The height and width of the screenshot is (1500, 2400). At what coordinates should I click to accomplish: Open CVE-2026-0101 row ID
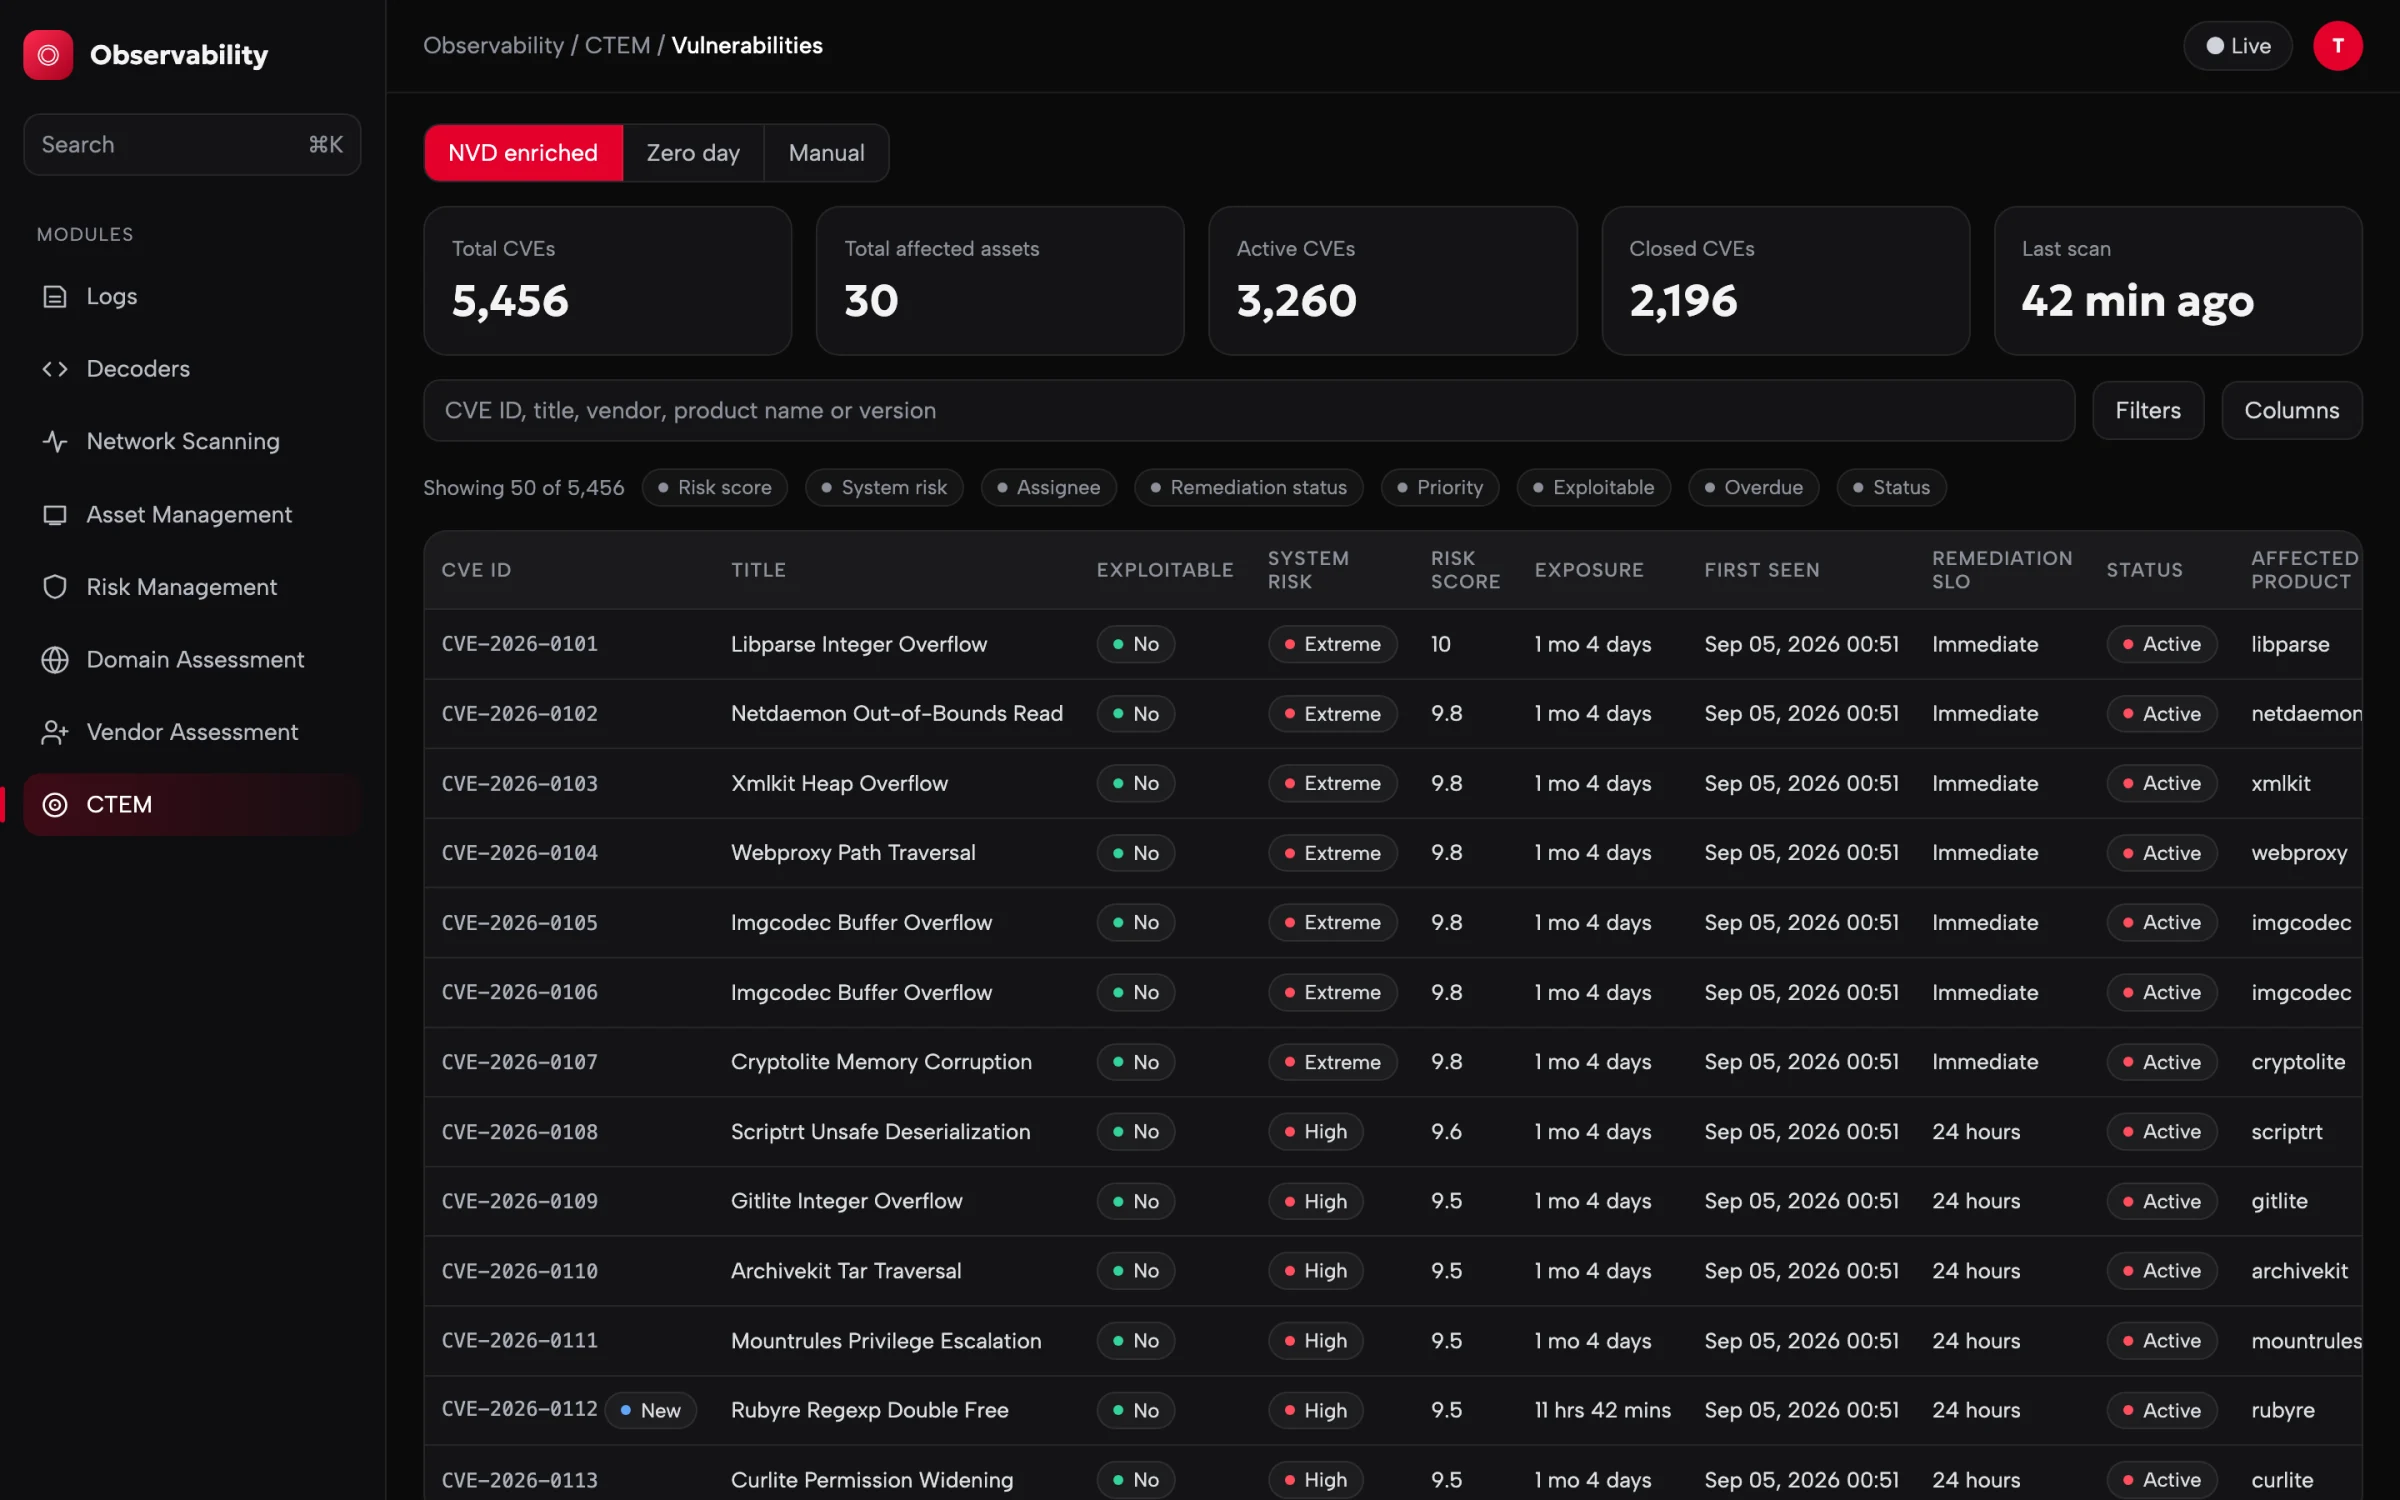[x=520, y=645]
